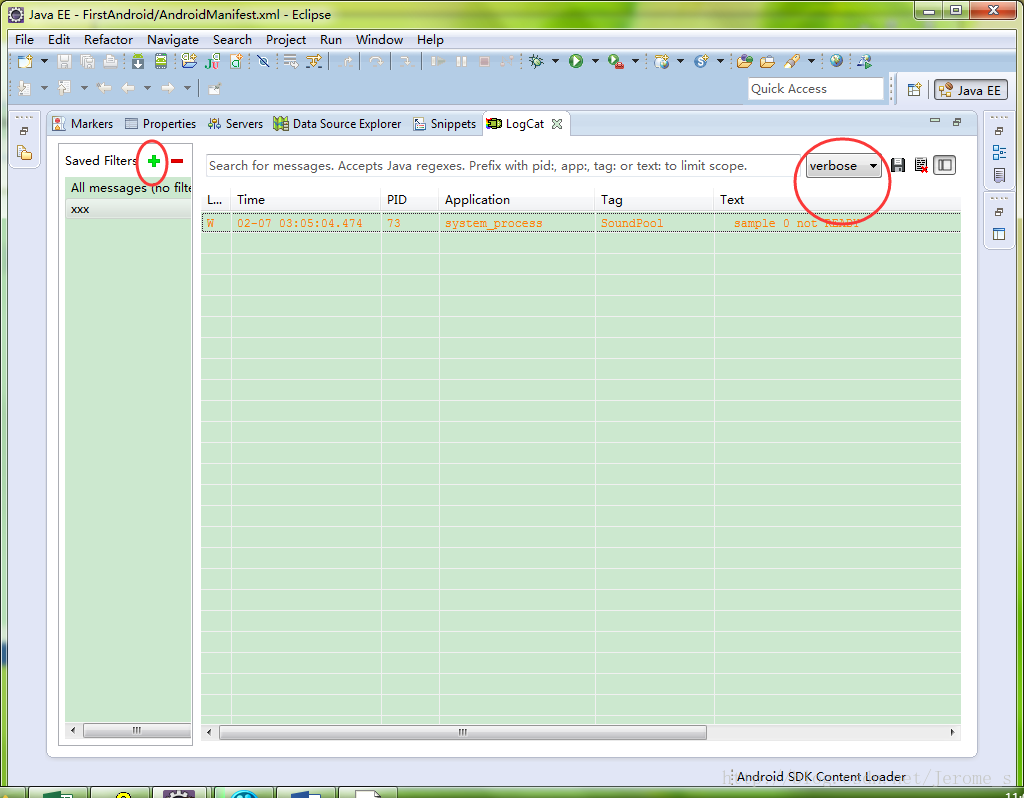The image size is (1024, 798).
Task: Click the Quick Access field
Action: tap(816, 89)
